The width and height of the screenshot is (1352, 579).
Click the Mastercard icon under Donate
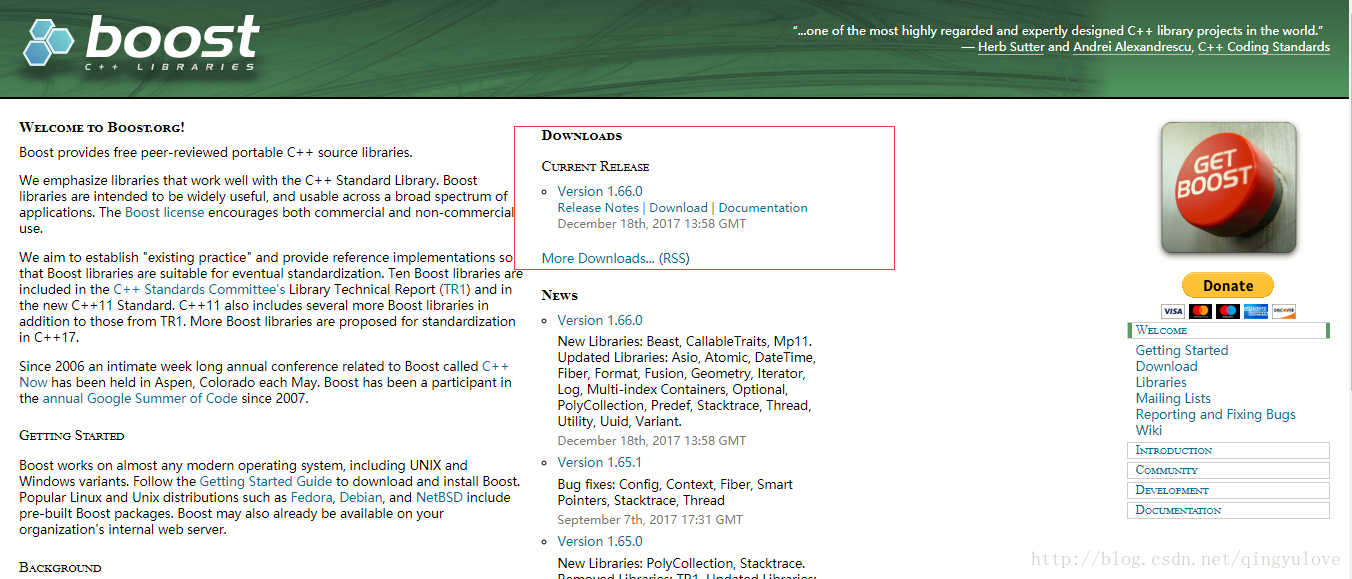[x=1201, y=311]
